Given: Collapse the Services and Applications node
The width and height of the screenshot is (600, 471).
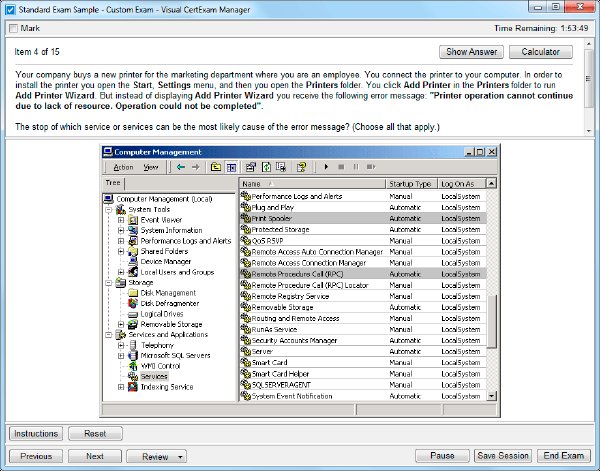Looking at the screenshot, I should click(x=109, y=335).
